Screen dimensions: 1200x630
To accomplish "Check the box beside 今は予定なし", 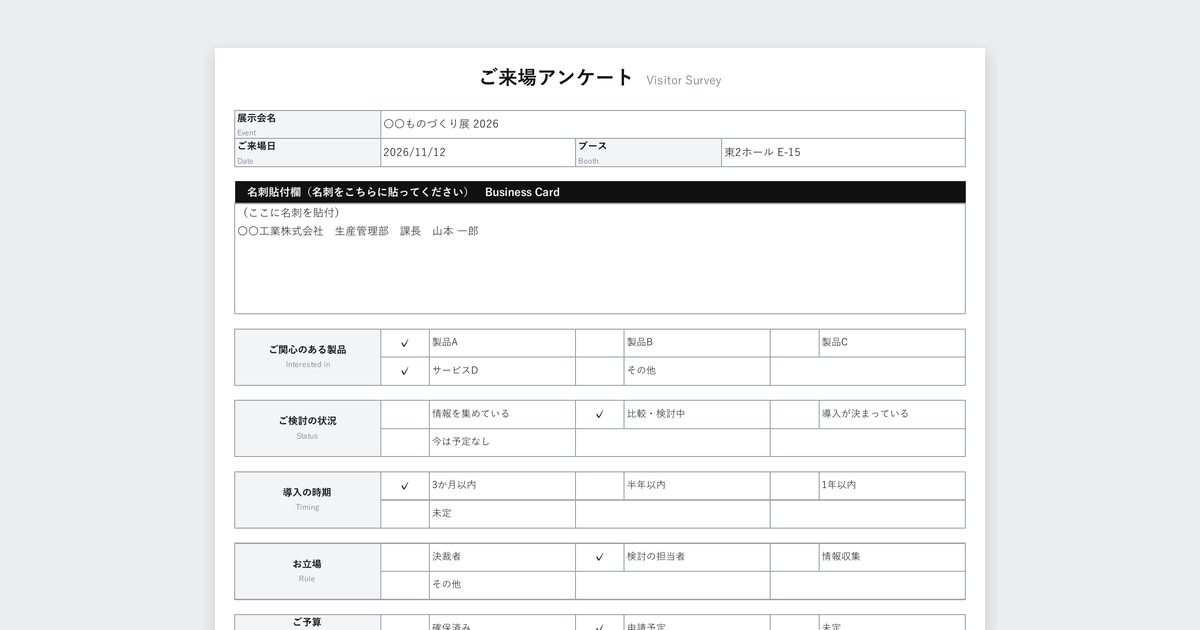I will pos(405,442).
